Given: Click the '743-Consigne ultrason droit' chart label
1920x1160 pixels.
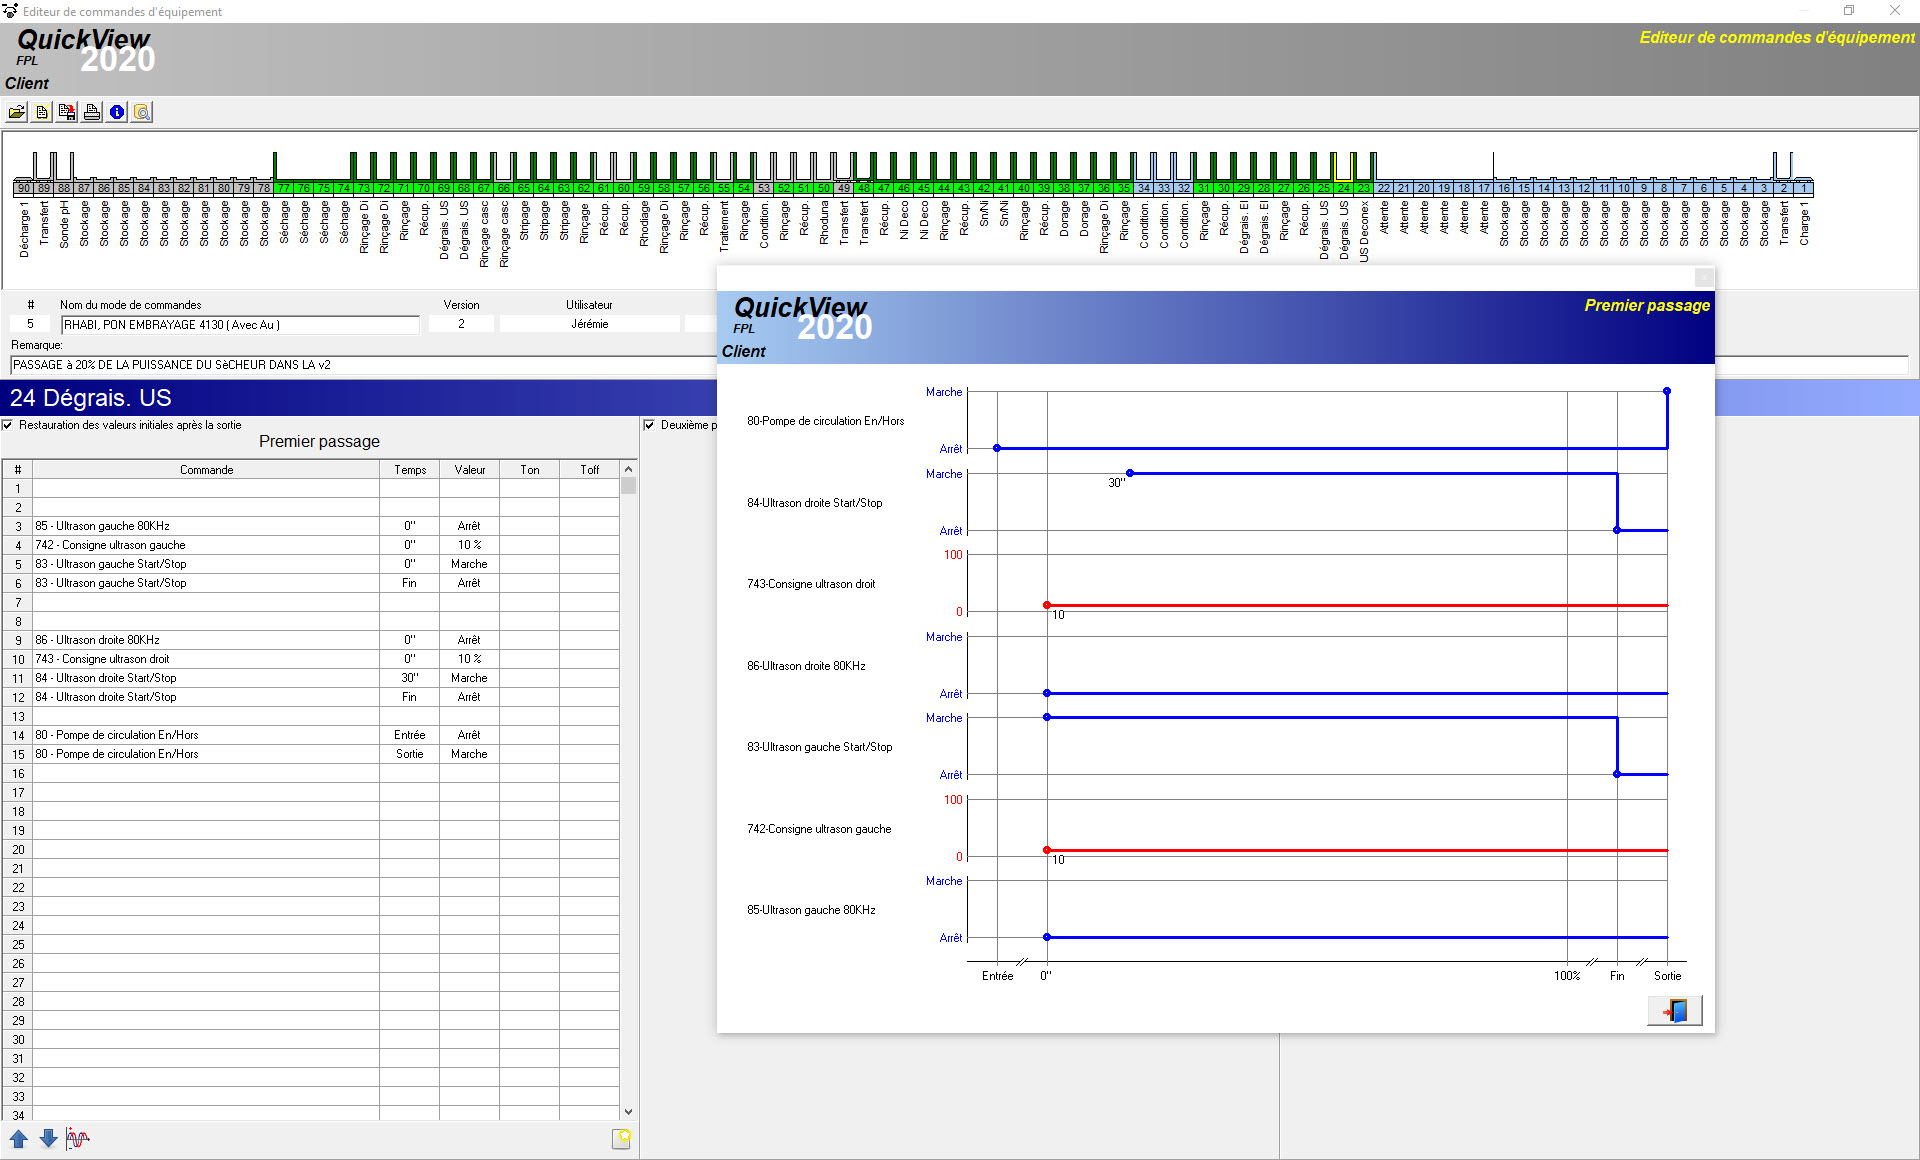Looking at the screenshot, I should click(x=810, y=584).
